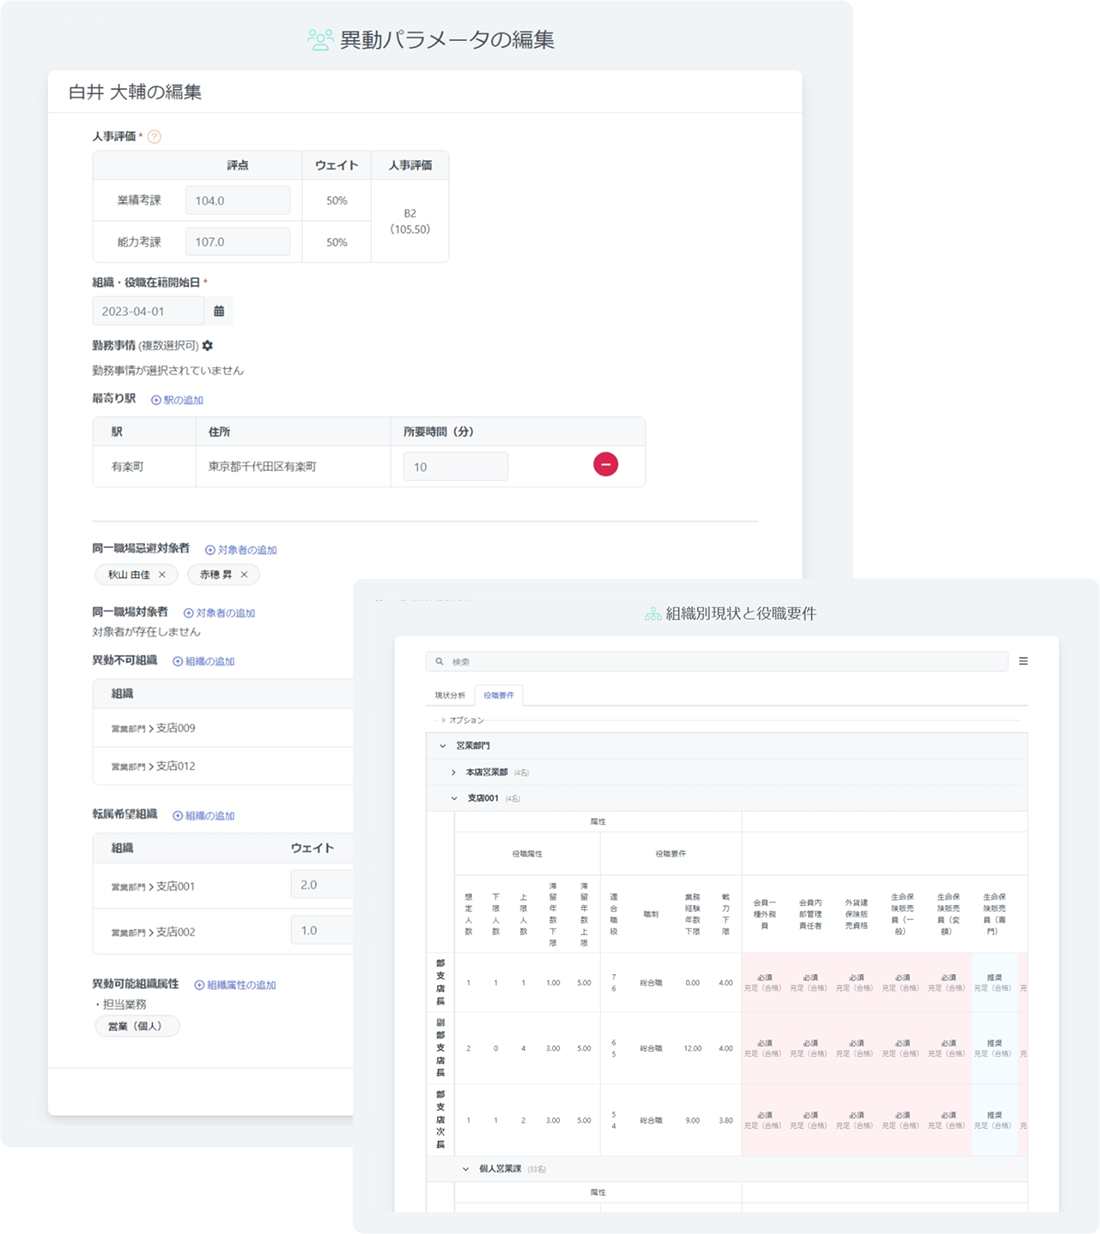The image size is (1100, 1234).
Task: Edit the weight field 1.0 for 支店002
Action: click(x=322, y=930)
